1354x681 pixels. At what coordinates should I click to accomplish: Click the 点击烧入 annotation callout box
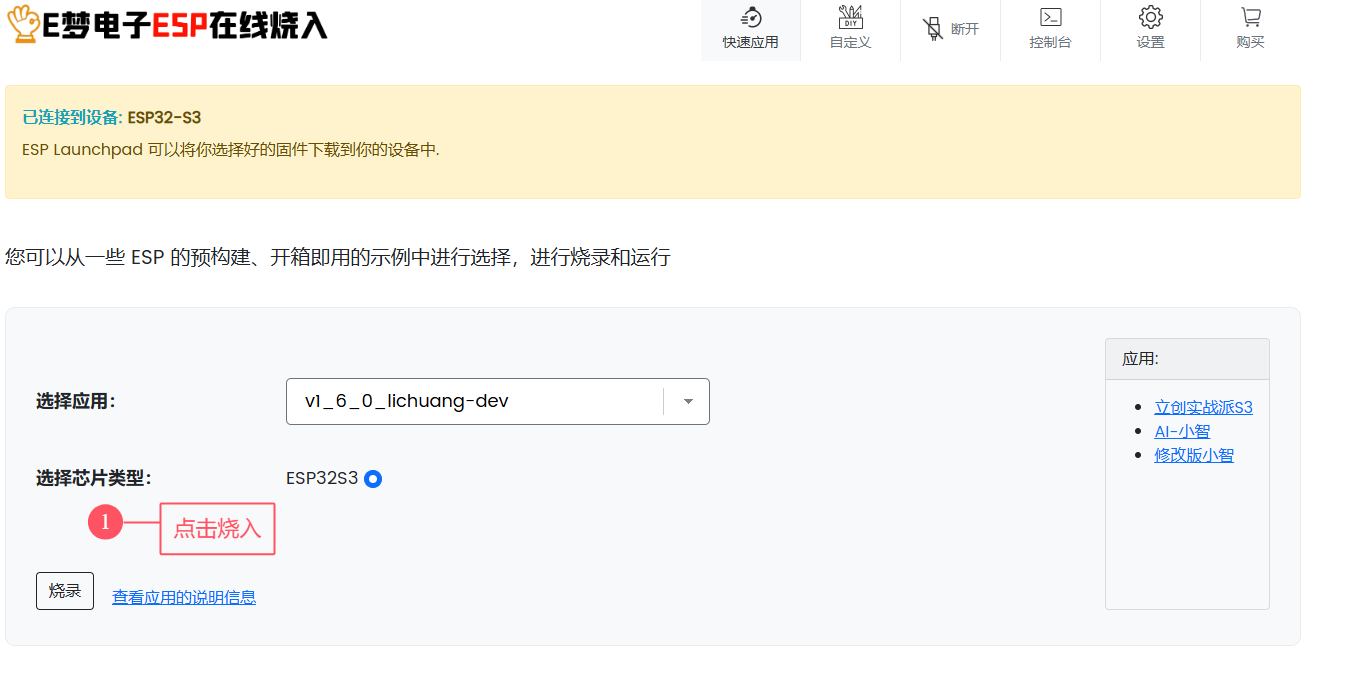[217, 529]
